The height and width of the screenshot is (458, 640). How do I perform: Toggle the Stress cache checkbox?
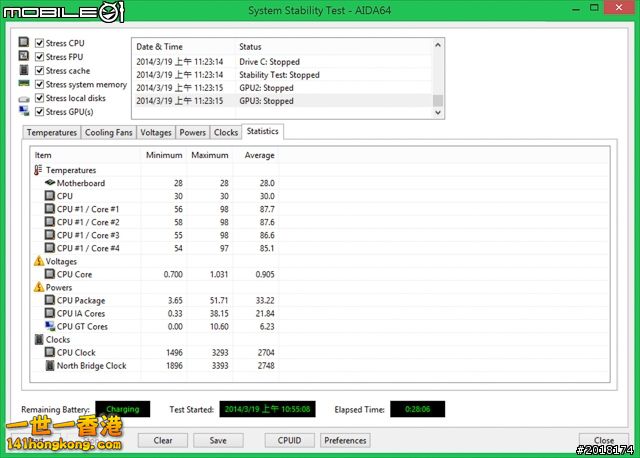coord(40,71)
